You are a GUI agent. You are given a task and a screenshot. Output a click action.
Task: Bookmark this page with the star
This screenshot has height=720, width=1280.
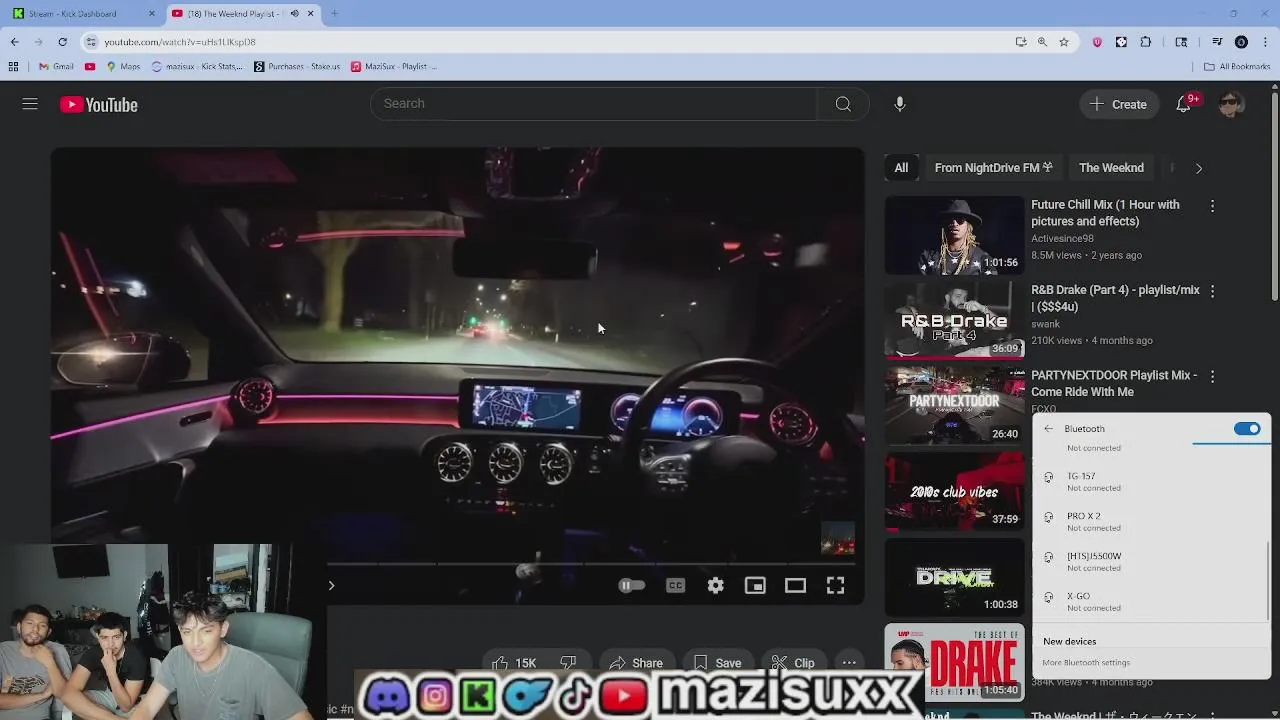tap(1064, 42)
